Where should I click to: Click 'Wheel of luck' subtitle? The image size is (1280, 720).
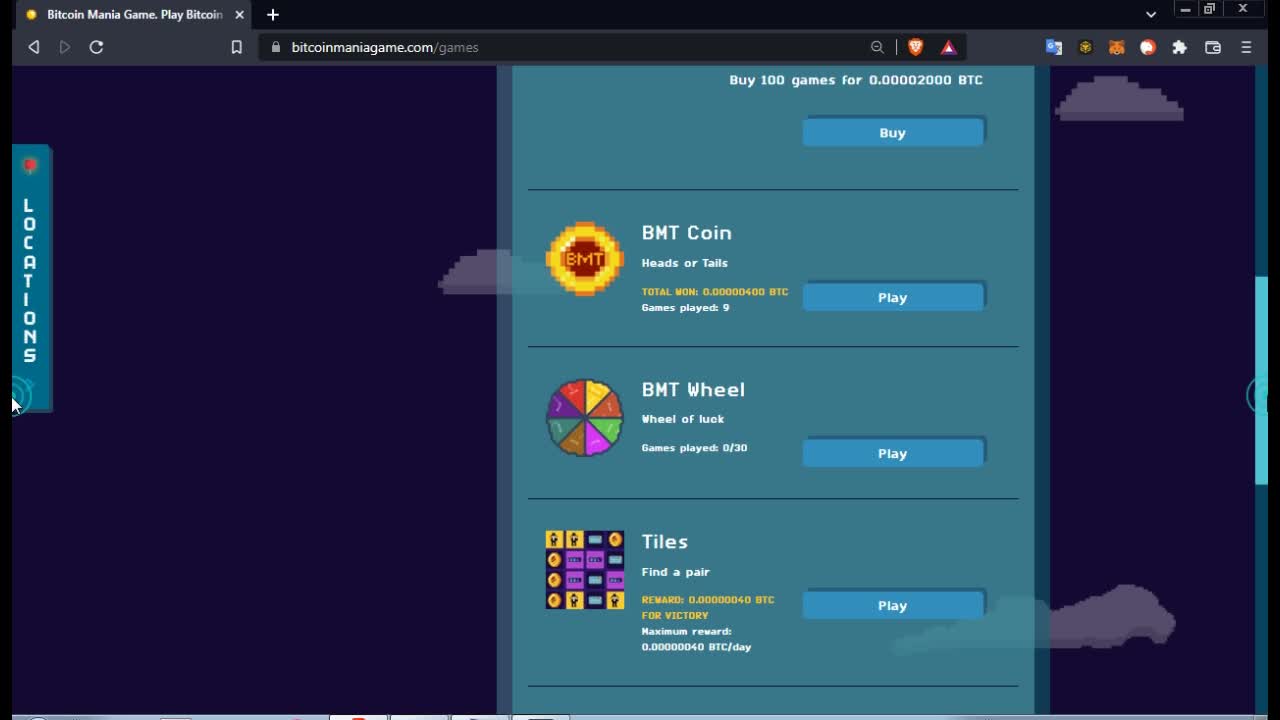(683, 419)
